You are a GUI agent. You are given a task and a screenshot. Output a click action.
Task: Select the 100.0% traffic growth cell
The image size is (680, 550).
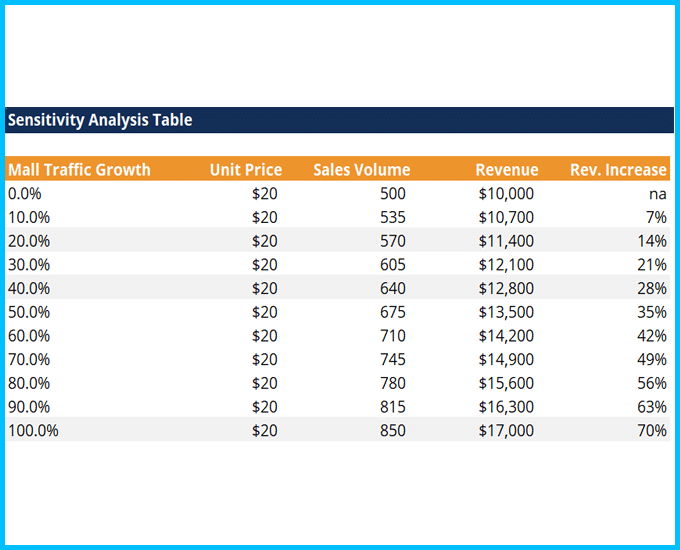(33, 430)
